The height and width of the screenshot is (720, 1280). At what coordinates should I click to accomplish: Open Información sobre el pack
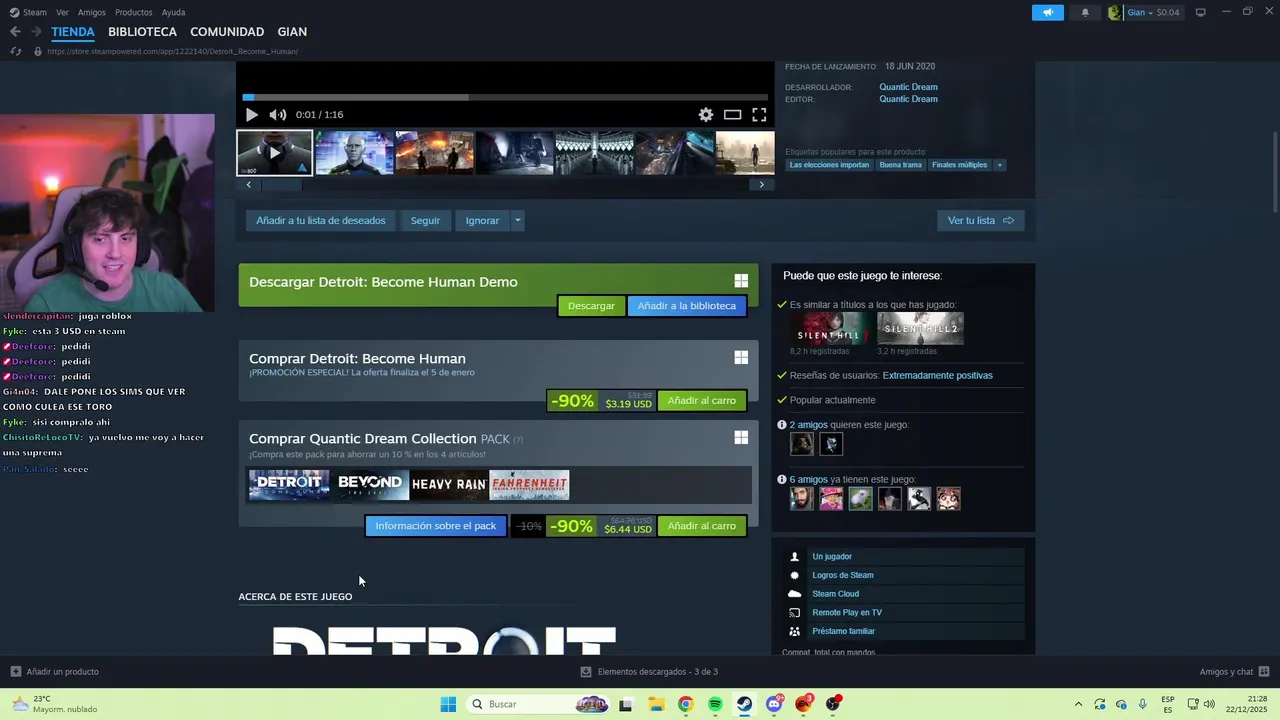tap(435, 526)
